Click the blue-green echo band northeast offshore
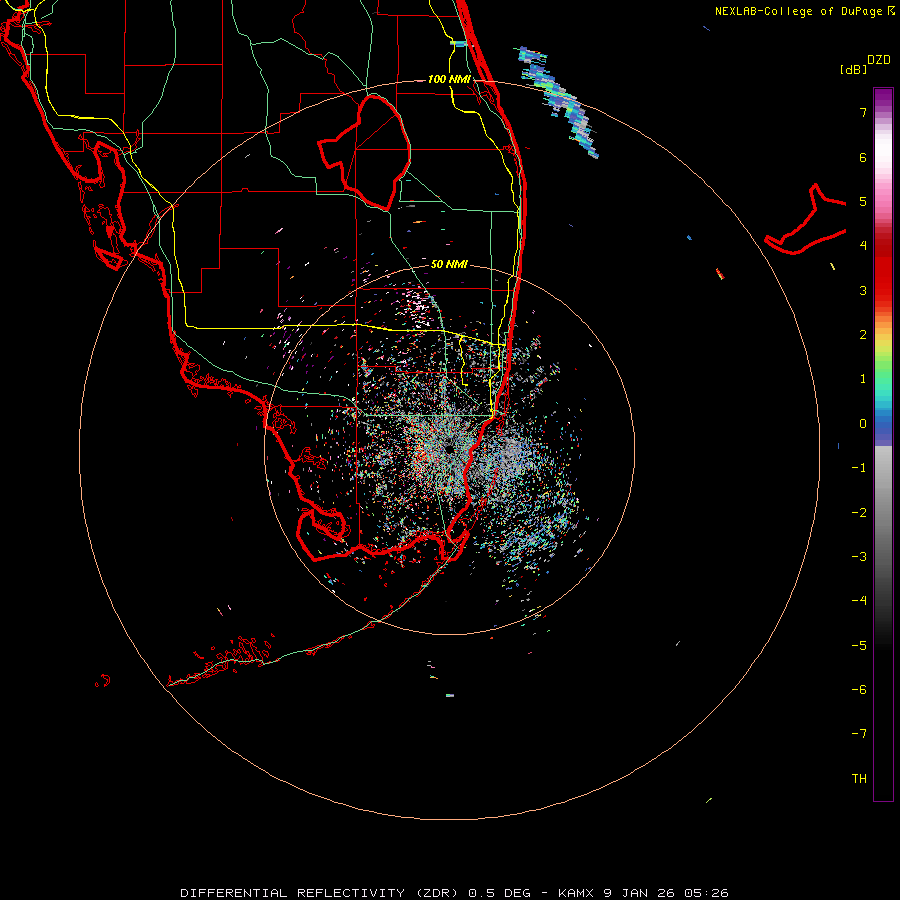Screen dimensions: 900x900 (x=558, y=102)
